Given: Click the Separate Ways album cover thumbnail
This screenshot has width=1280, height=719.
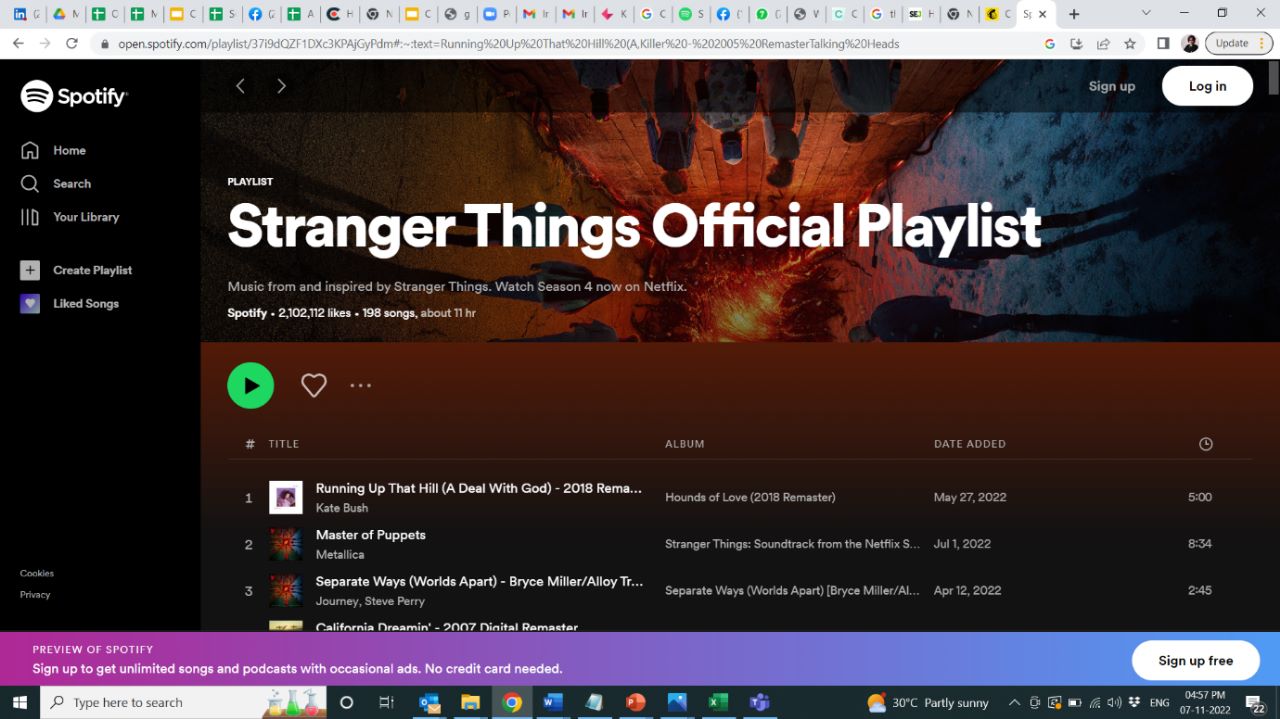Looking at the screenshot, I should click(286, 591).
